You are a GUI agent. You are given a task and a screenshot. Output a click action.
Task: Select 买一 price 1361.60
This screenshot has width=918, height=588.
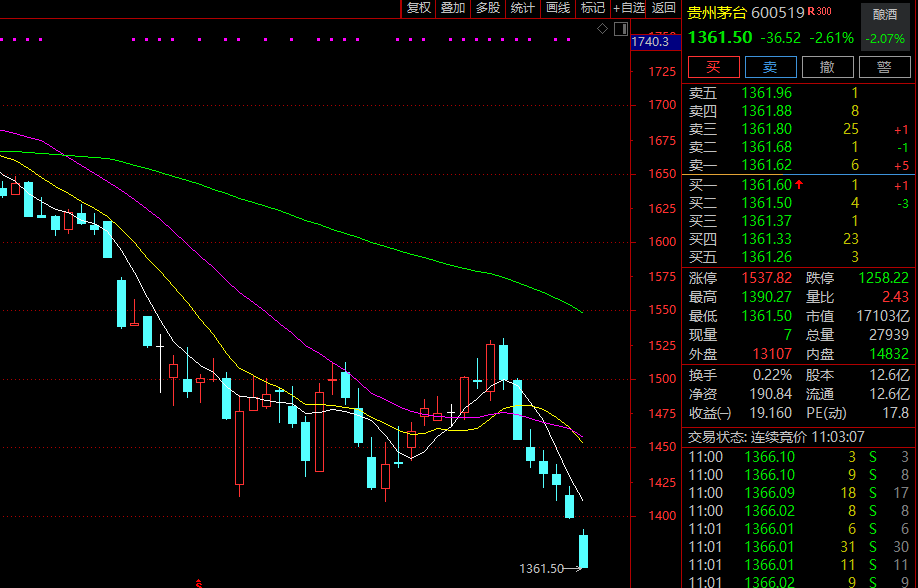coord(766,185)
